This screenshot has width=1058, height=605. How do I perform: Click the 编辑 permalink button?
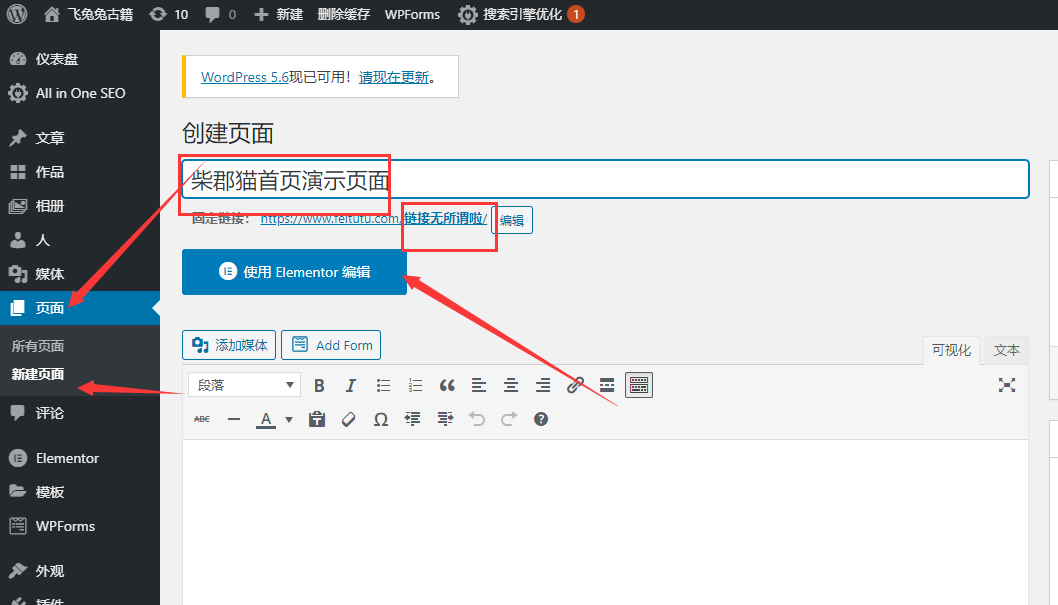pos(512,220)
